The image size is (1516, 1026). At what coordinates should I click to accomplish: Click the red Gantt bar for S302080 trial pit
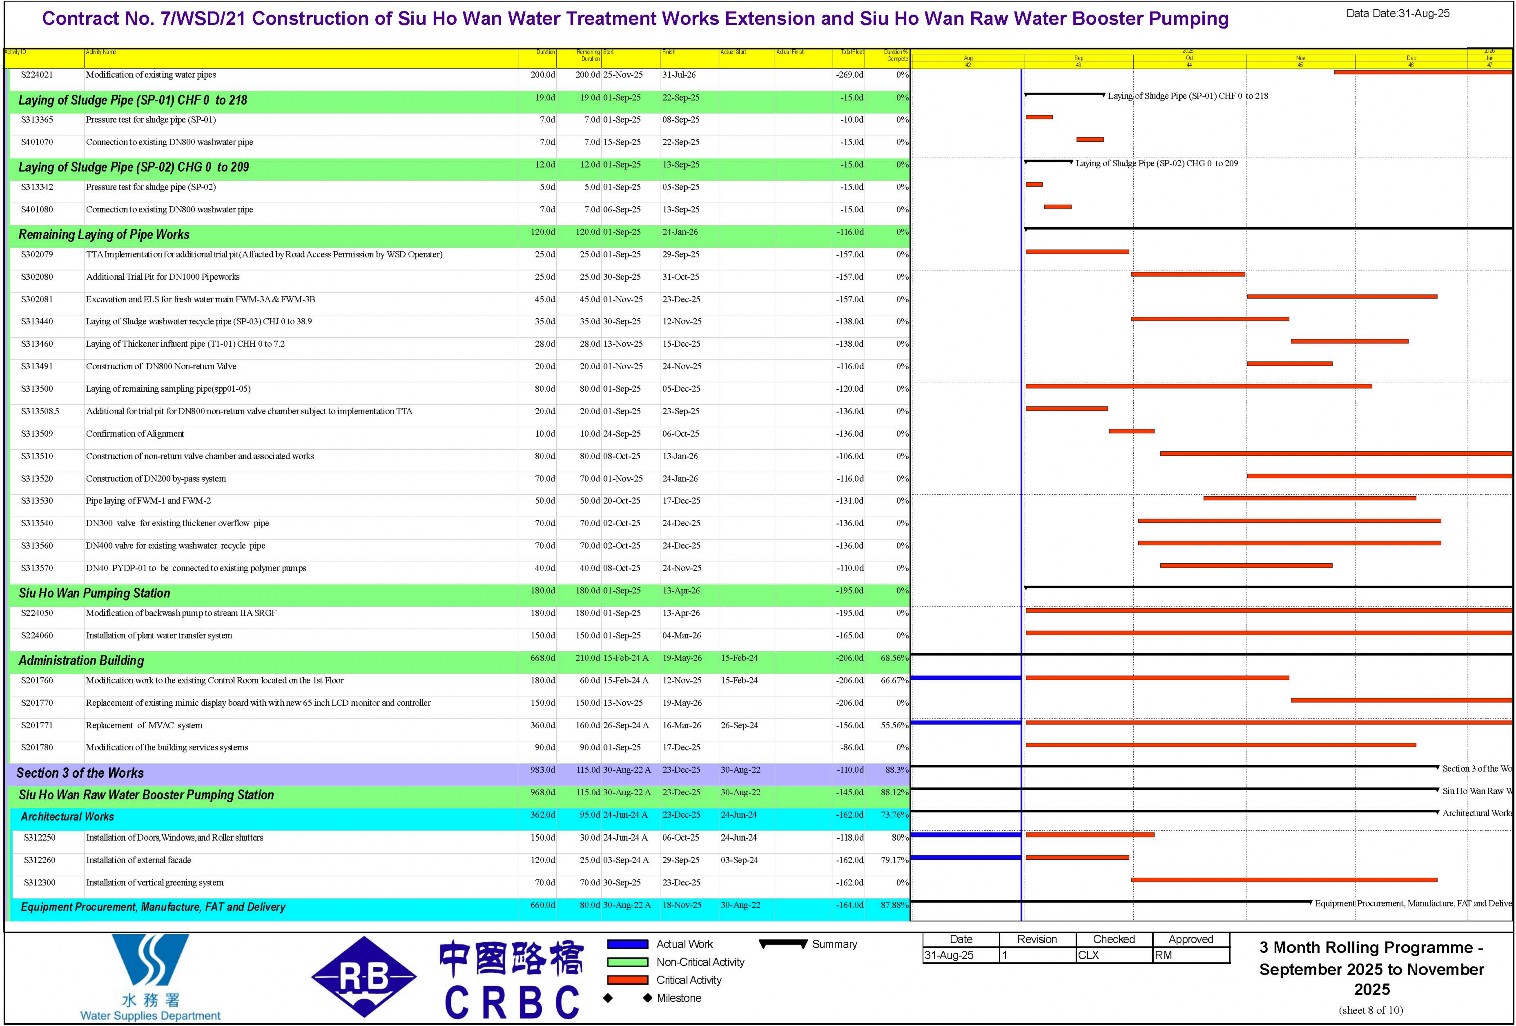tap(1188, 274)
